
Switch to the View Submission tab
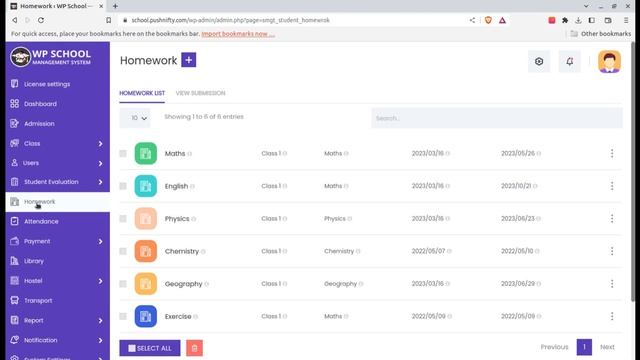point(200,93)
